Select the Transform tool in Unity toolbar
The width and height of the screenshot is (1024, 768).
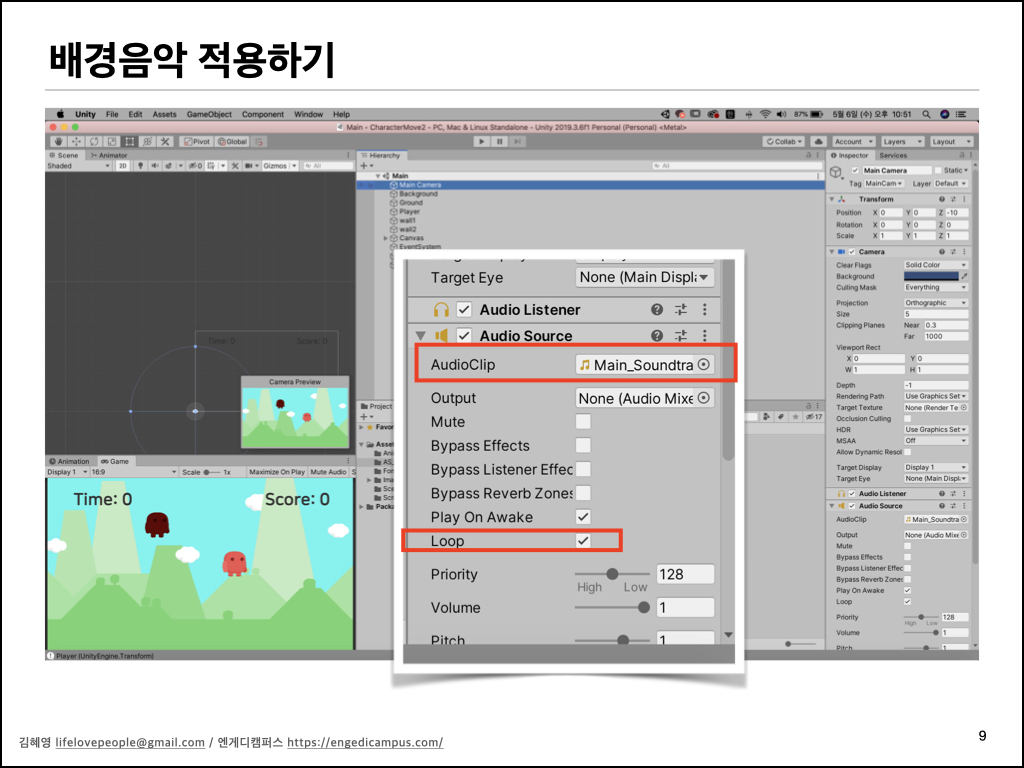coord(148,142)
